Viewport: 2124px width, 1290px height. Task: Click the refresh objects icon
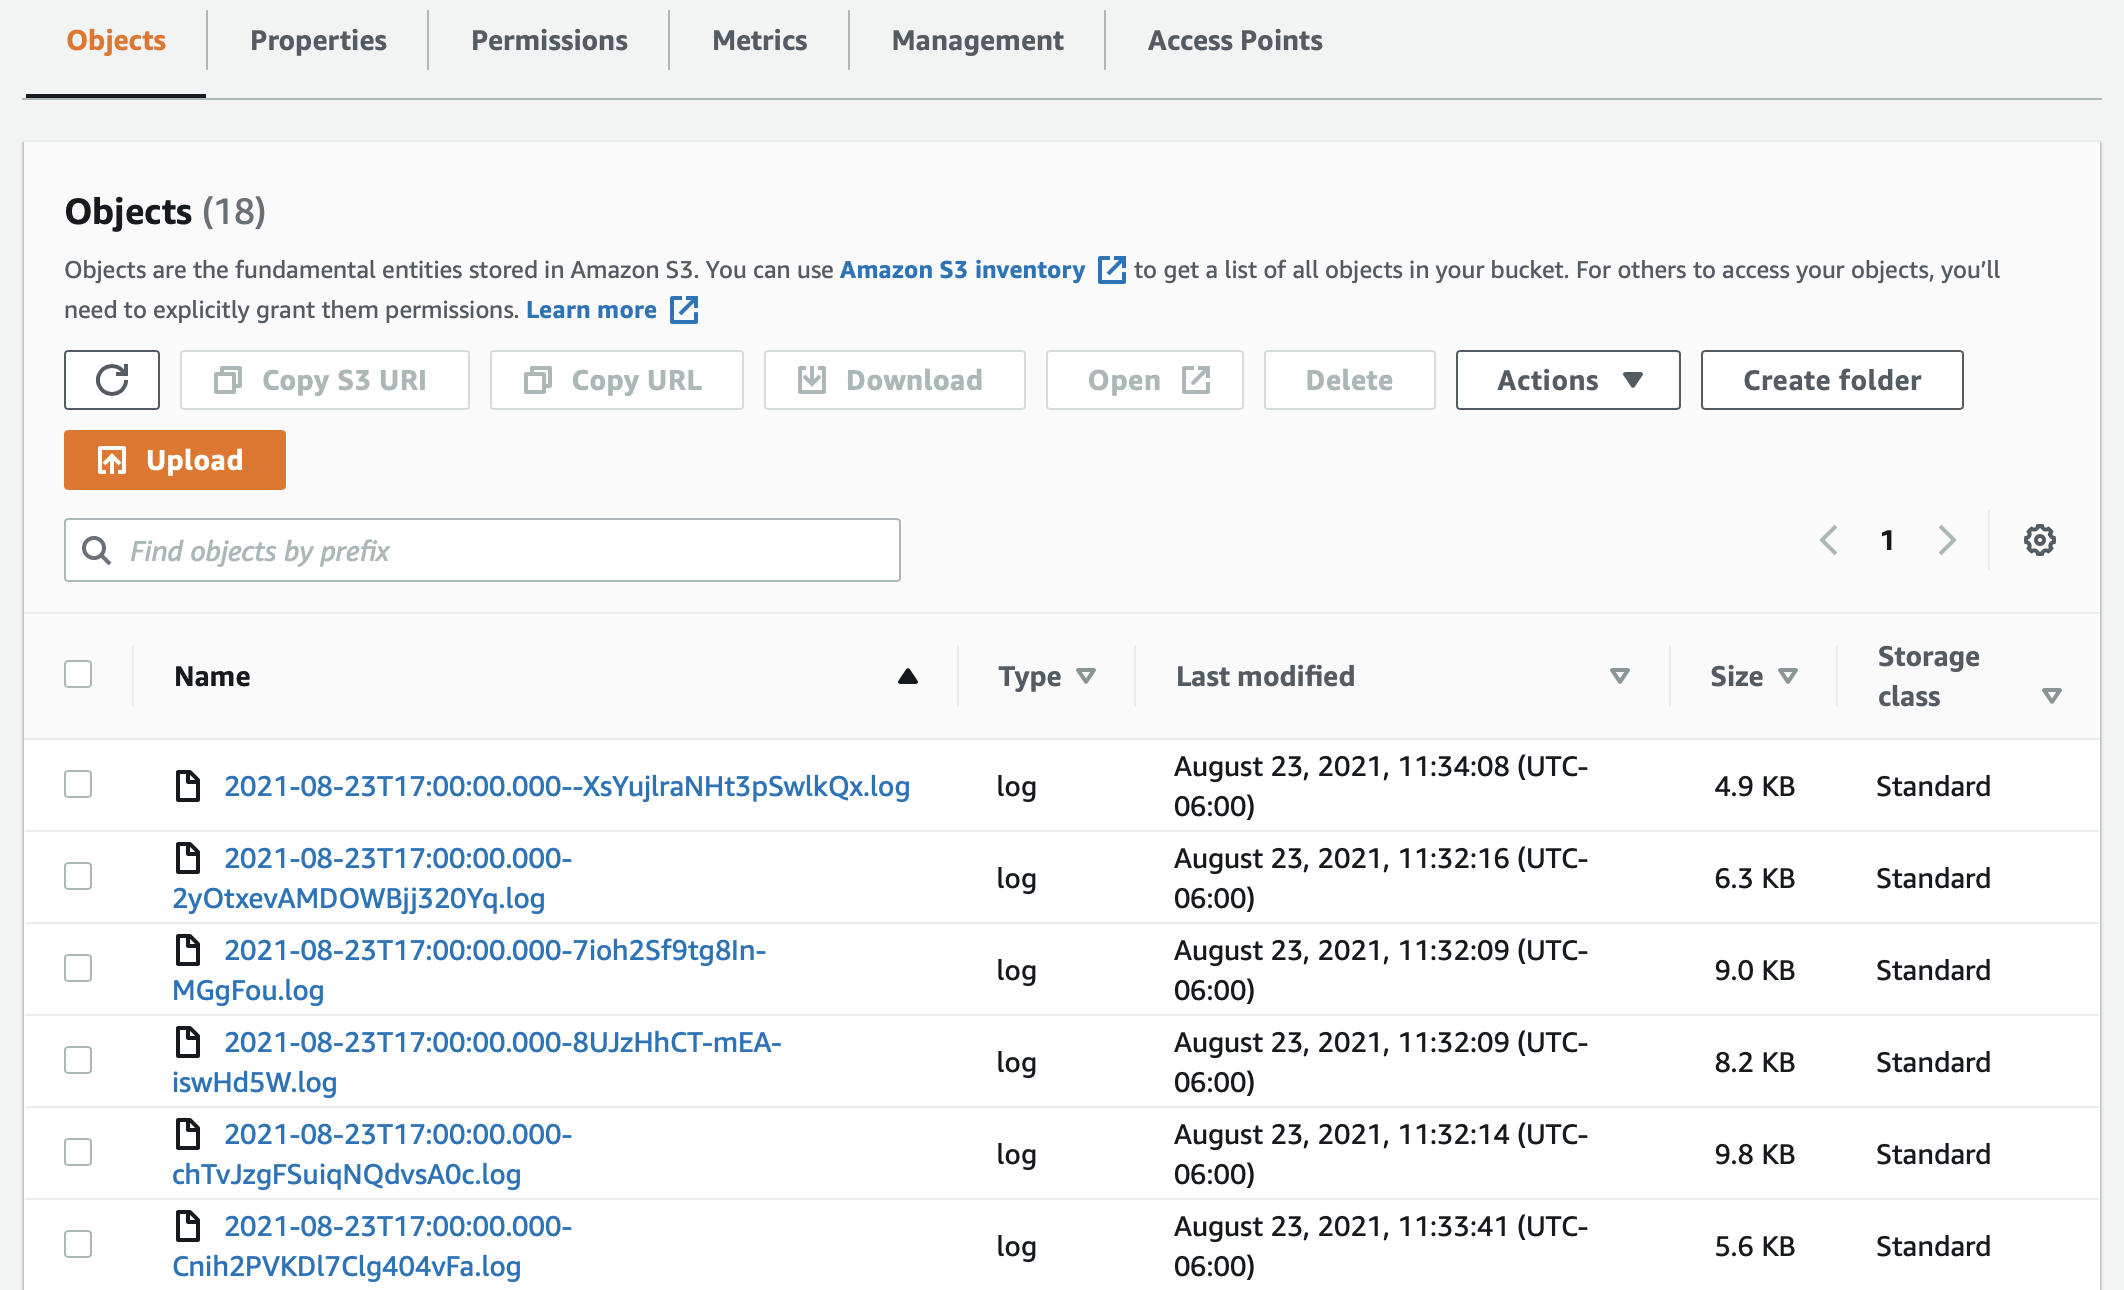coord(111,380)
